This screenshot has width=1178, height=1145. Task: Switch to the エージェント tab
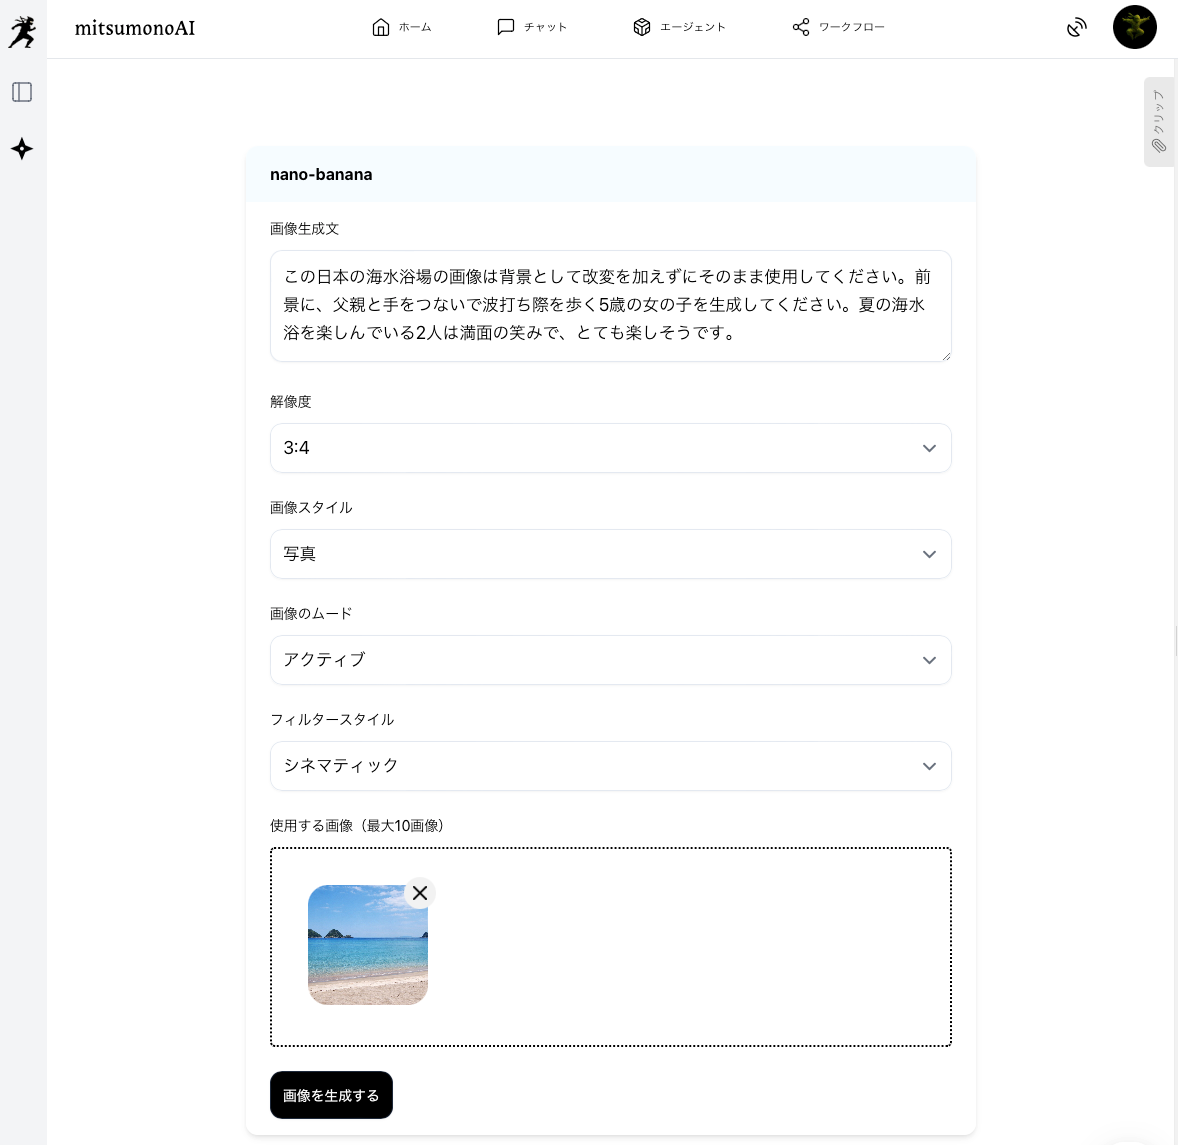(679, 27)
